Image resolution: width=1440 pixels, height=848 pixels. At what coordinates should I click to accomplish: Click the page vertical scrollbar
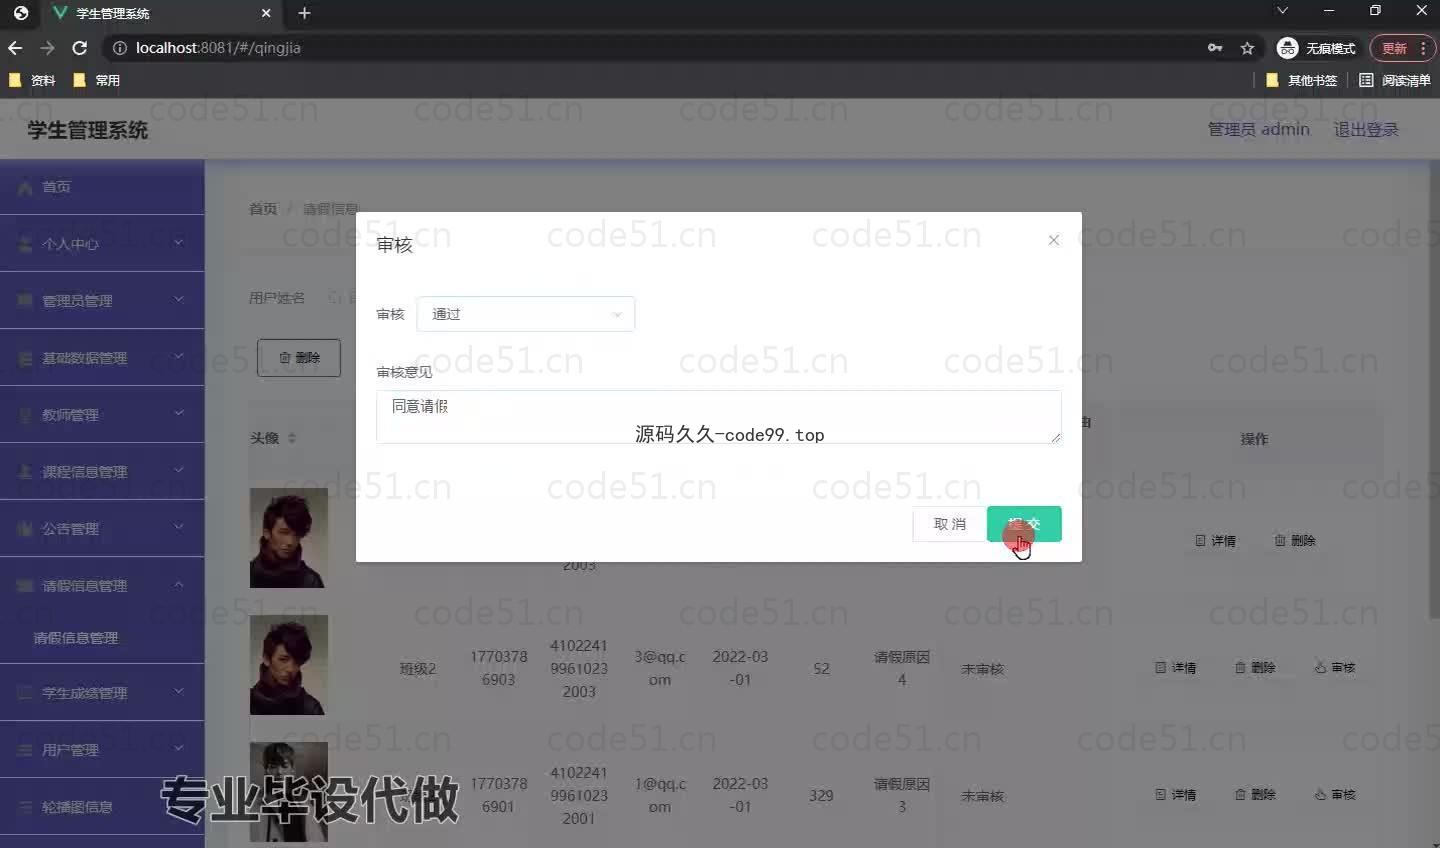[1434, 390]
